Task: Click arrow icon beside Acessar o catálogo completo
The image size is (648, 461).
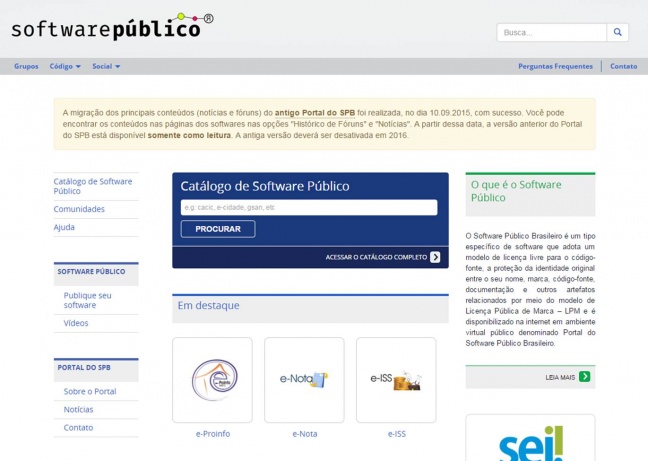Action: (435, 257)
